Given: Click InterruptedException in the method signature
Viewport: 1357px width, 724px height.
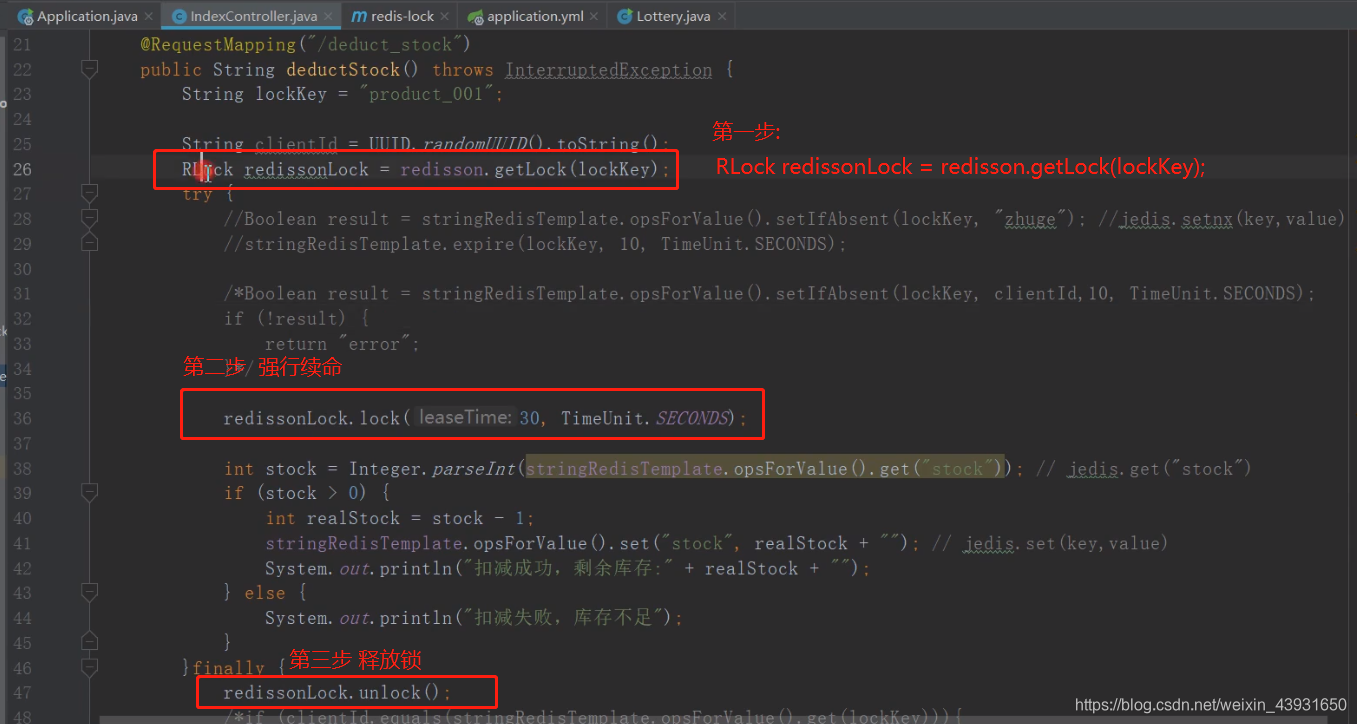Looking at the screenshot, I should (x=609, y=70).
